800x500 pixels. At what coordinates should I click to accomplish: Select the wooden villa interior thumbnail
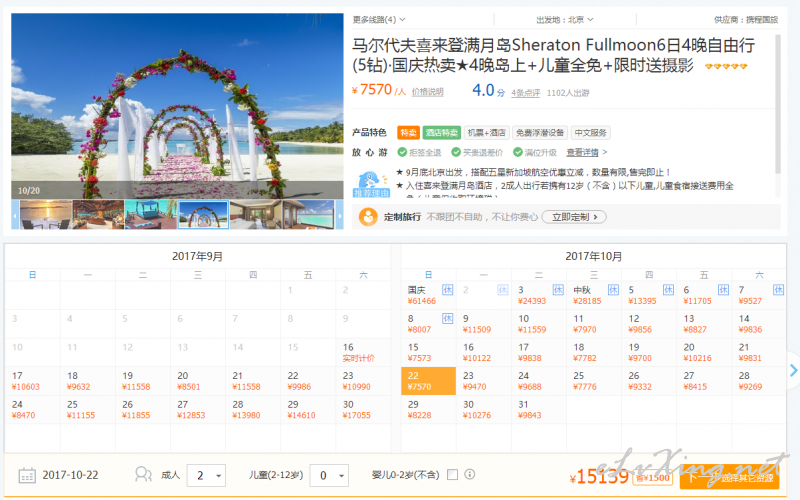click(x=98, y=214)
